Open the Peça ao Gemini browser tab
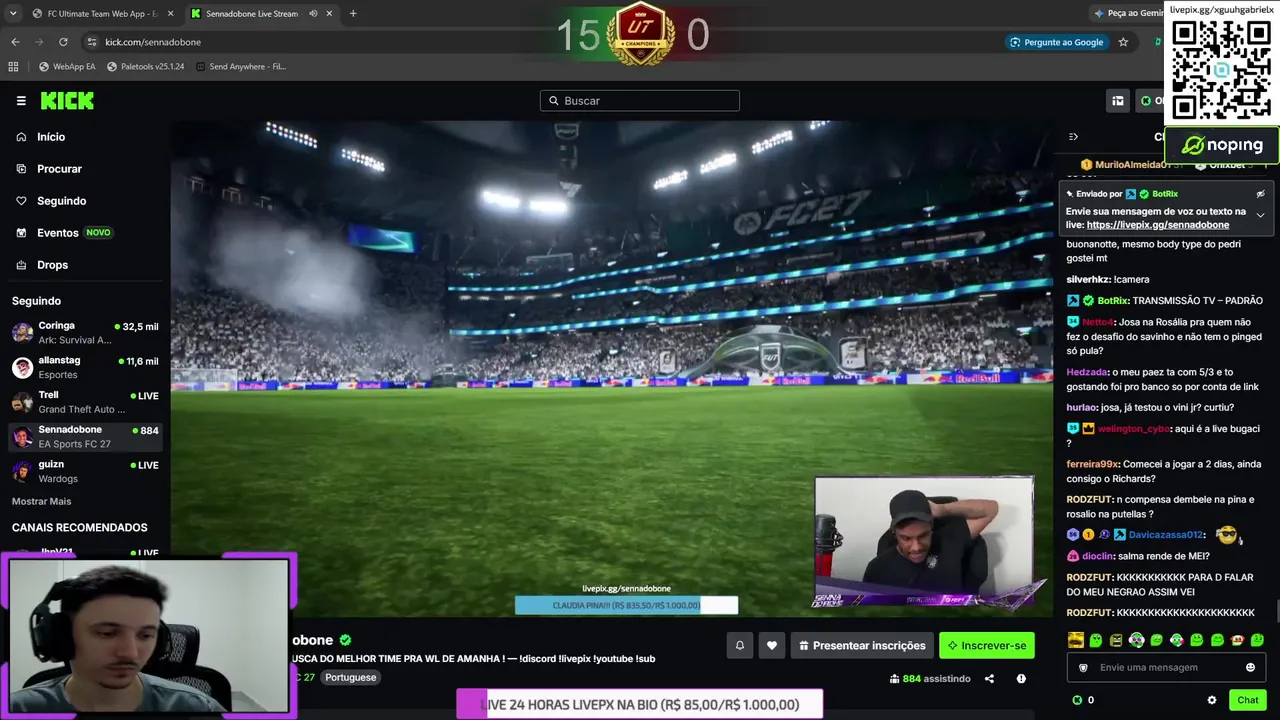 (x=1130, y=14)
